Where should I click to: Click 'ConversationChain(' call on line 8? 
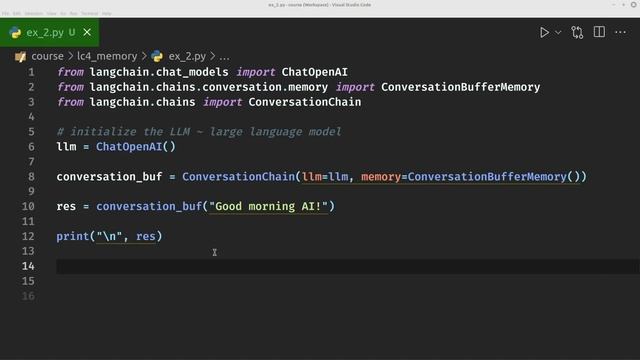tap(241, 177)
